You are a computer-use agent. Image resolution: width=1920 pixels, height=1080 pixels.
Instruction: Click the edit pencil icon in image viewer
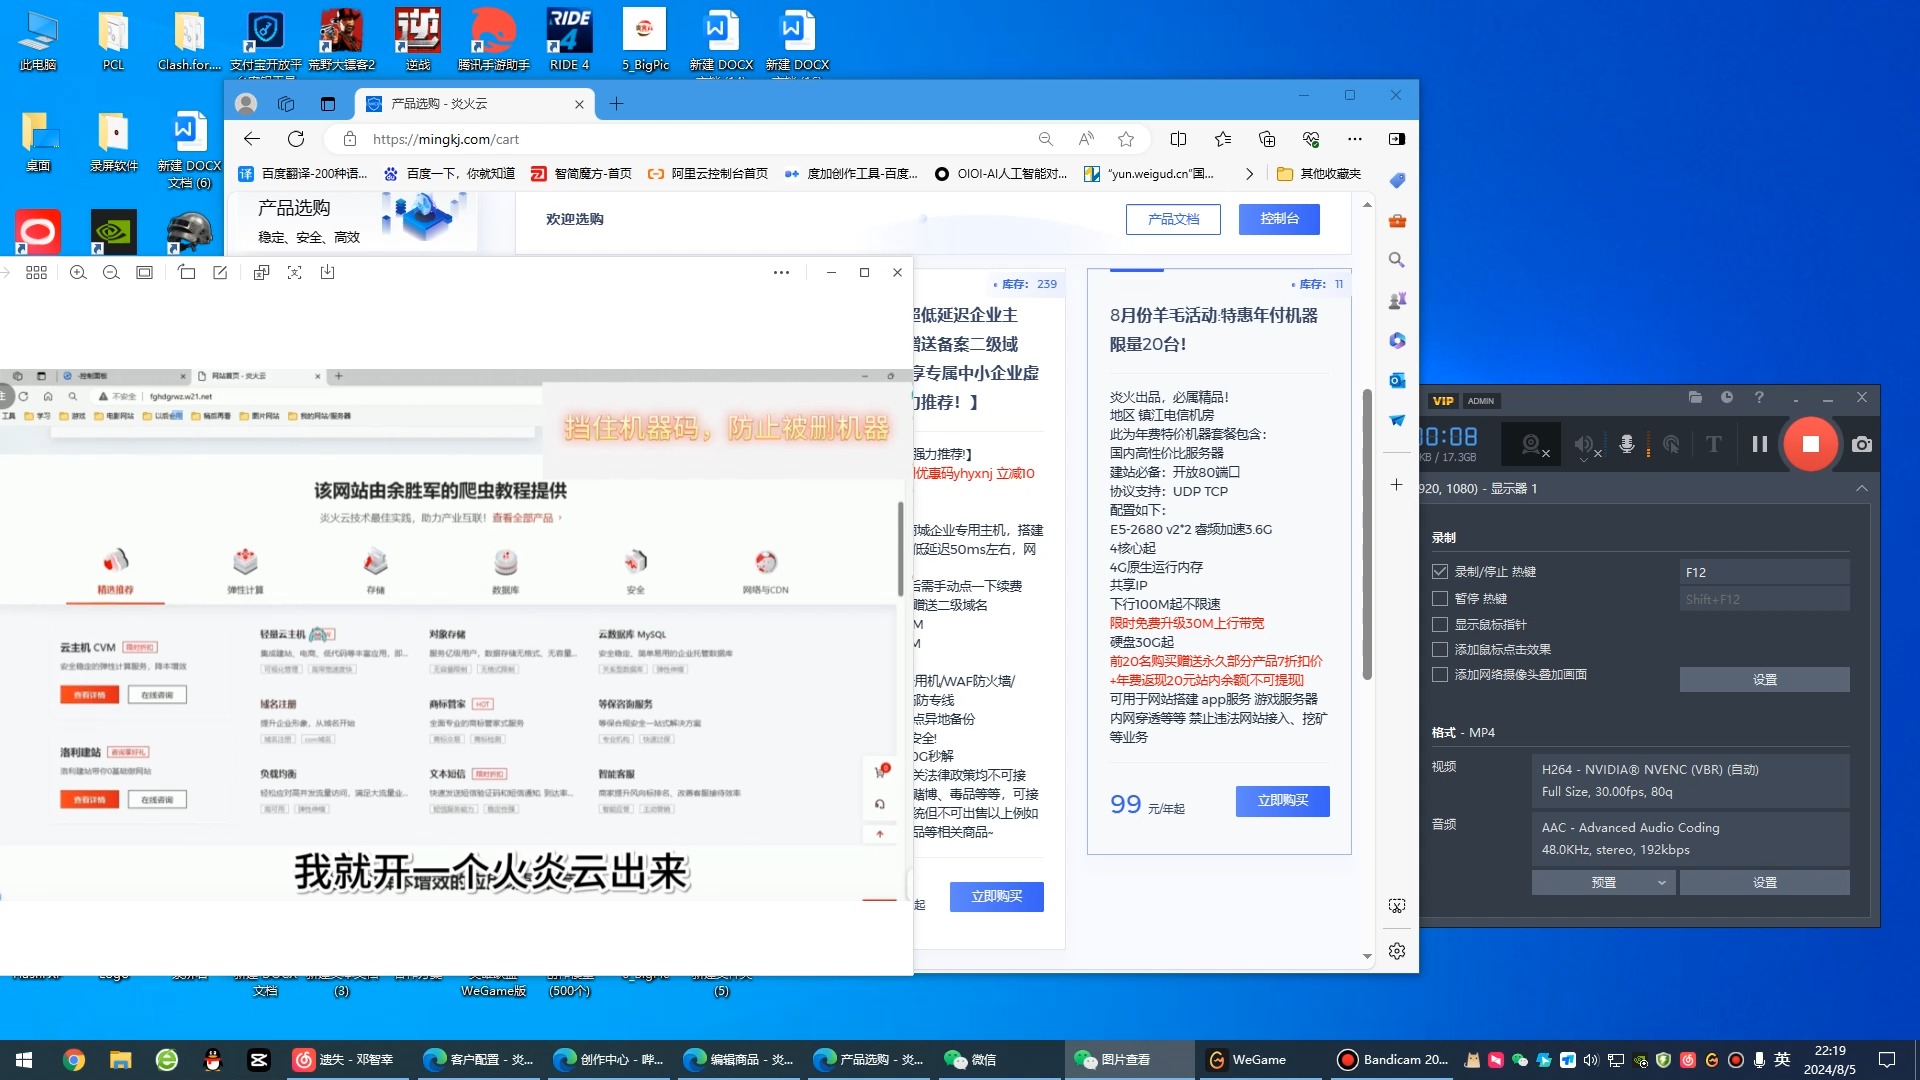(x=220, y=273)
